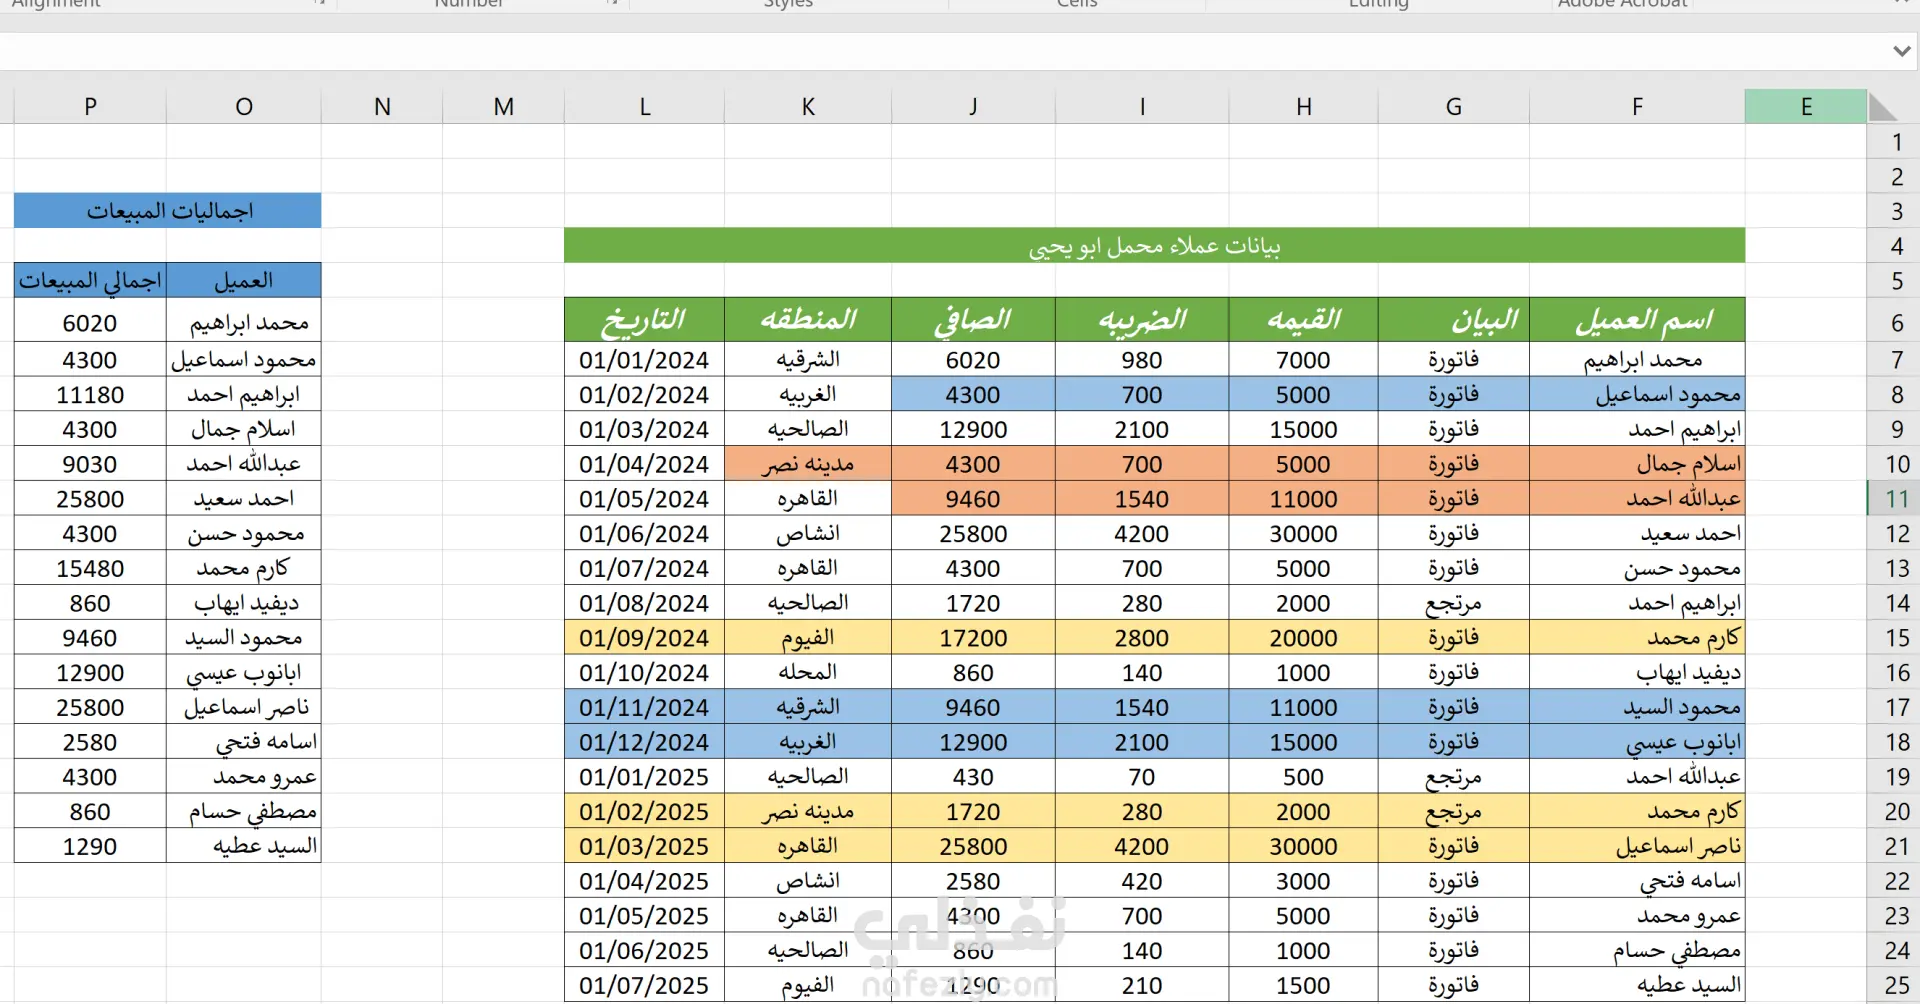Select net value cell 17200
Screen dimensions: 1920x1004
(973, 638)
